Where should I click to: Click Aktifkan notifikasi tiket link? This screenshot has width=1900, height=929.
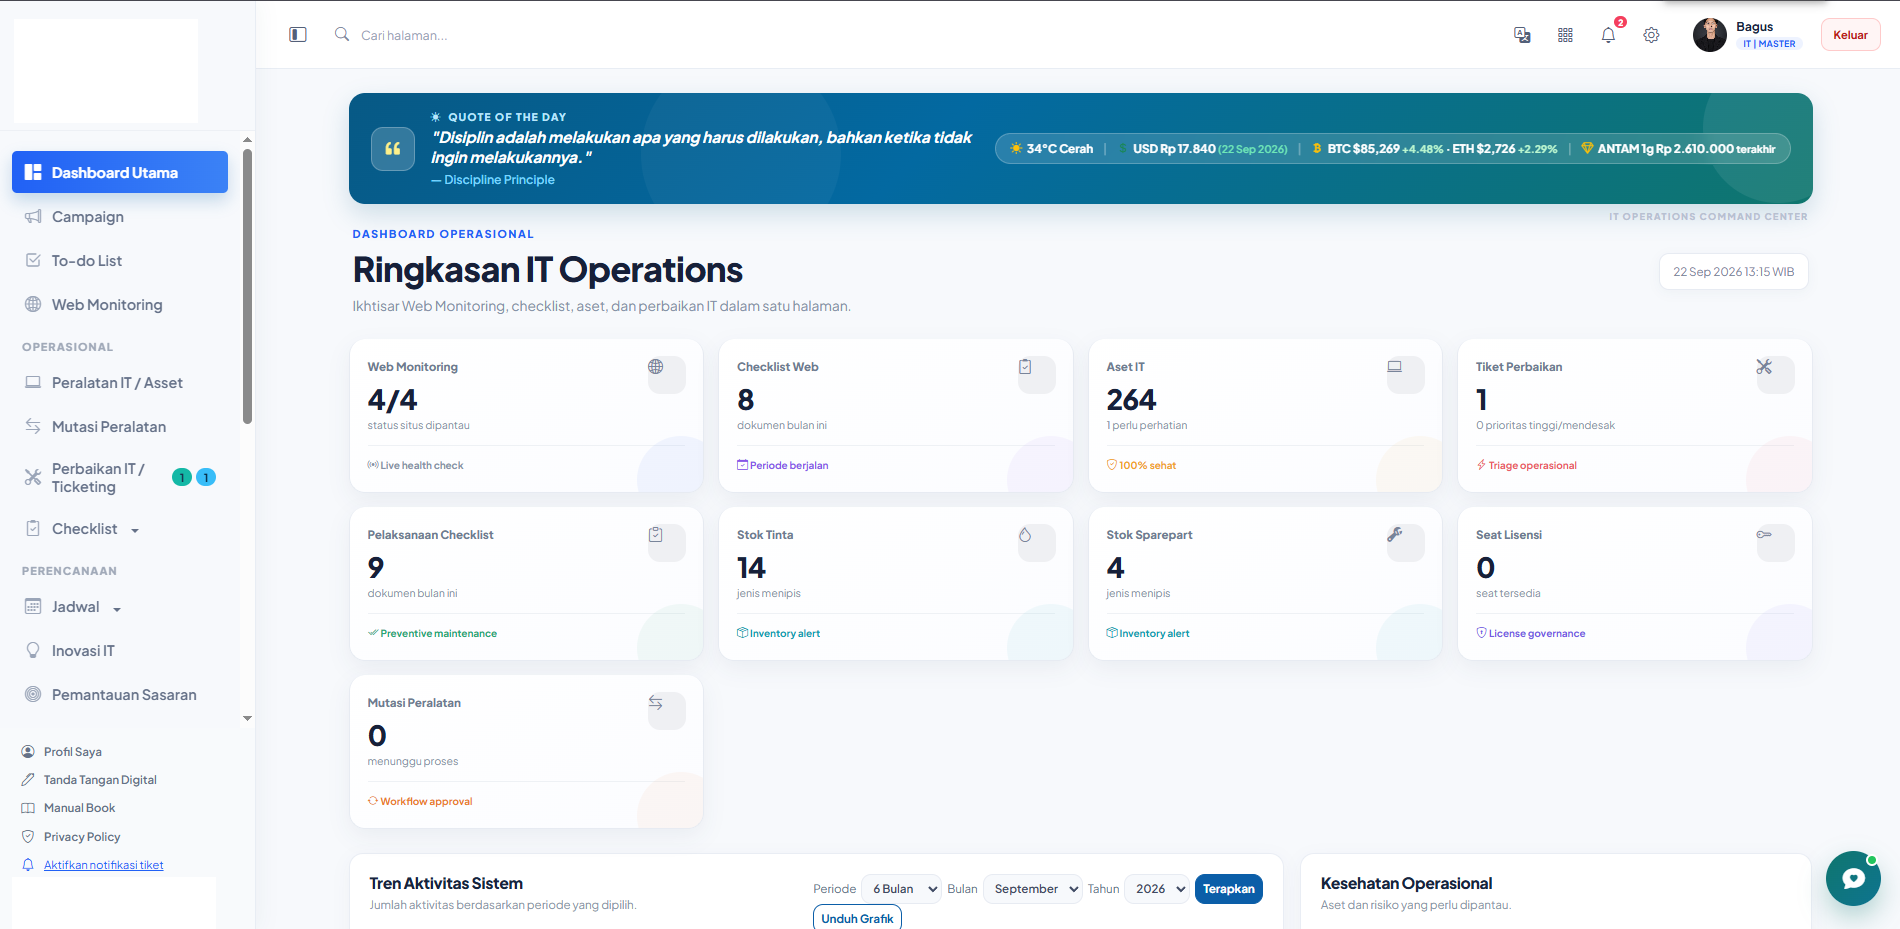click(x=104, y=865)
